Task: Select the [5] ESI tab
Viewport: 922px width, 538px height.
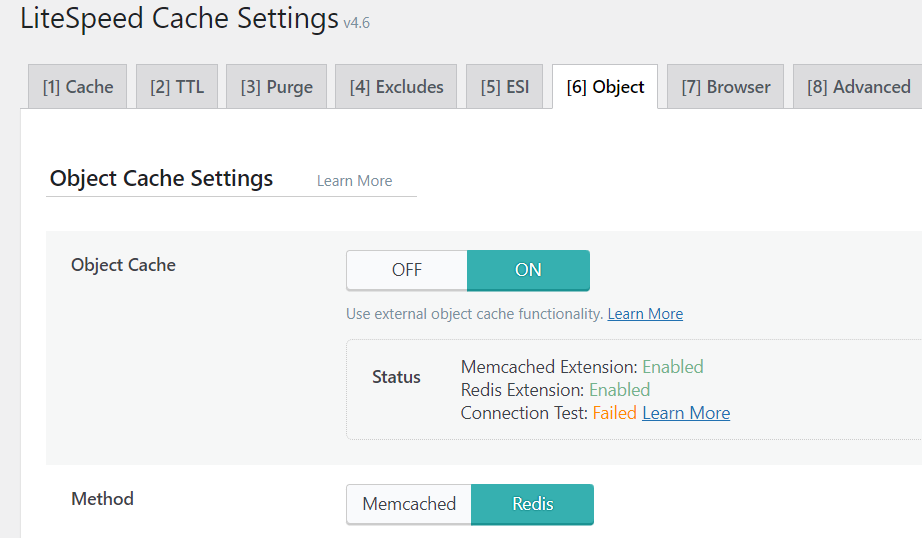Action: (x=505, y=86)
